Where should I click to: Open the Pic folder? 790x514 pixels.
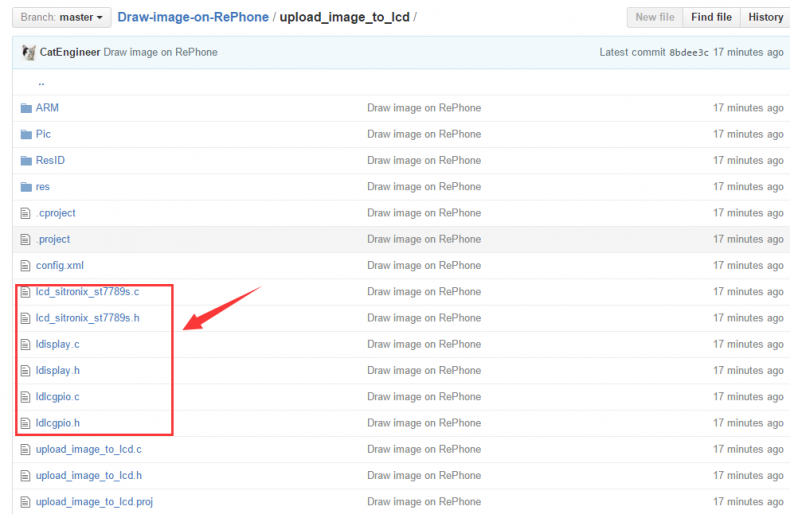(43, 134)
